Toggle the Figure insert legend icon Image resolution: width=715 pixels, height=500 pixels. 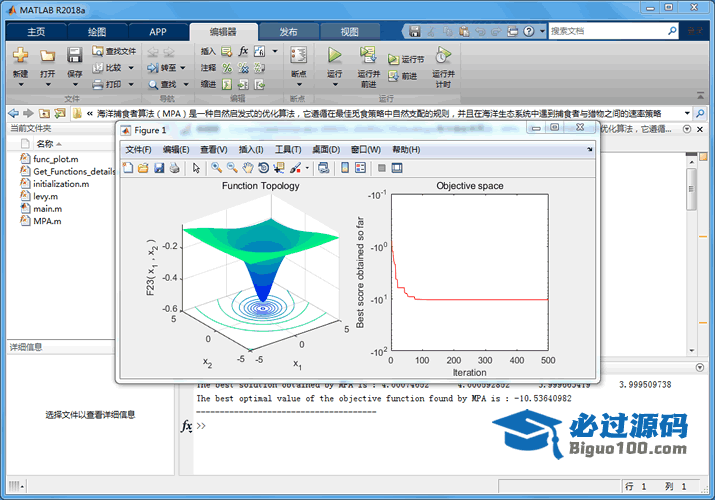pyautogui.click(x=360, y=168)
